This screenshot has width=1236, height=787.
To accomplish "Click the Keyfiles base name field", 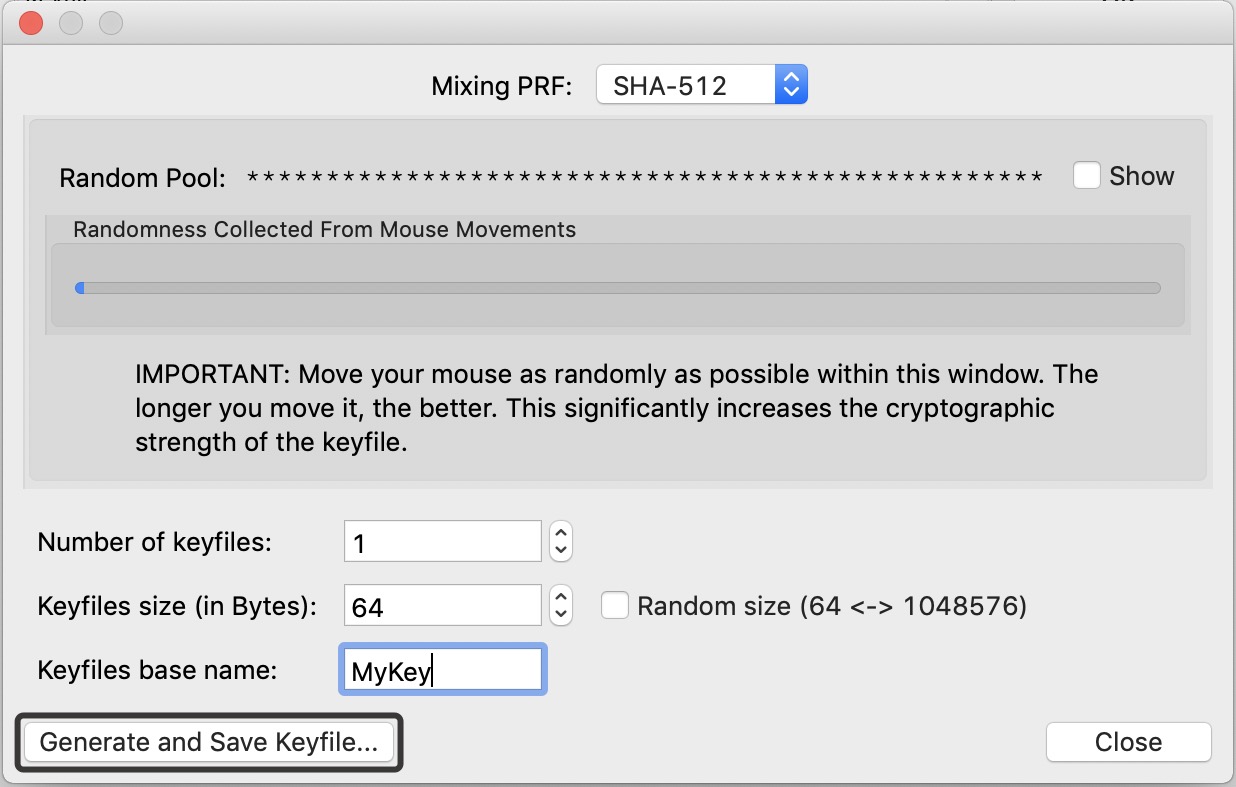I will (x=442, y=670).
